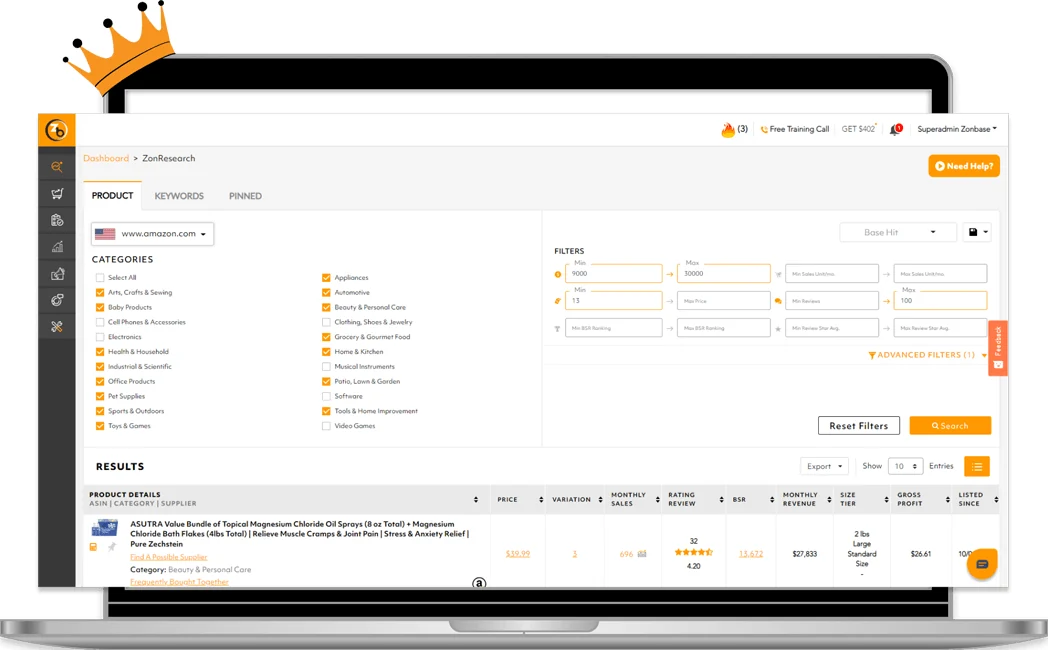Open the www.amazon.com marketplace dropdown

click(152, 234)
